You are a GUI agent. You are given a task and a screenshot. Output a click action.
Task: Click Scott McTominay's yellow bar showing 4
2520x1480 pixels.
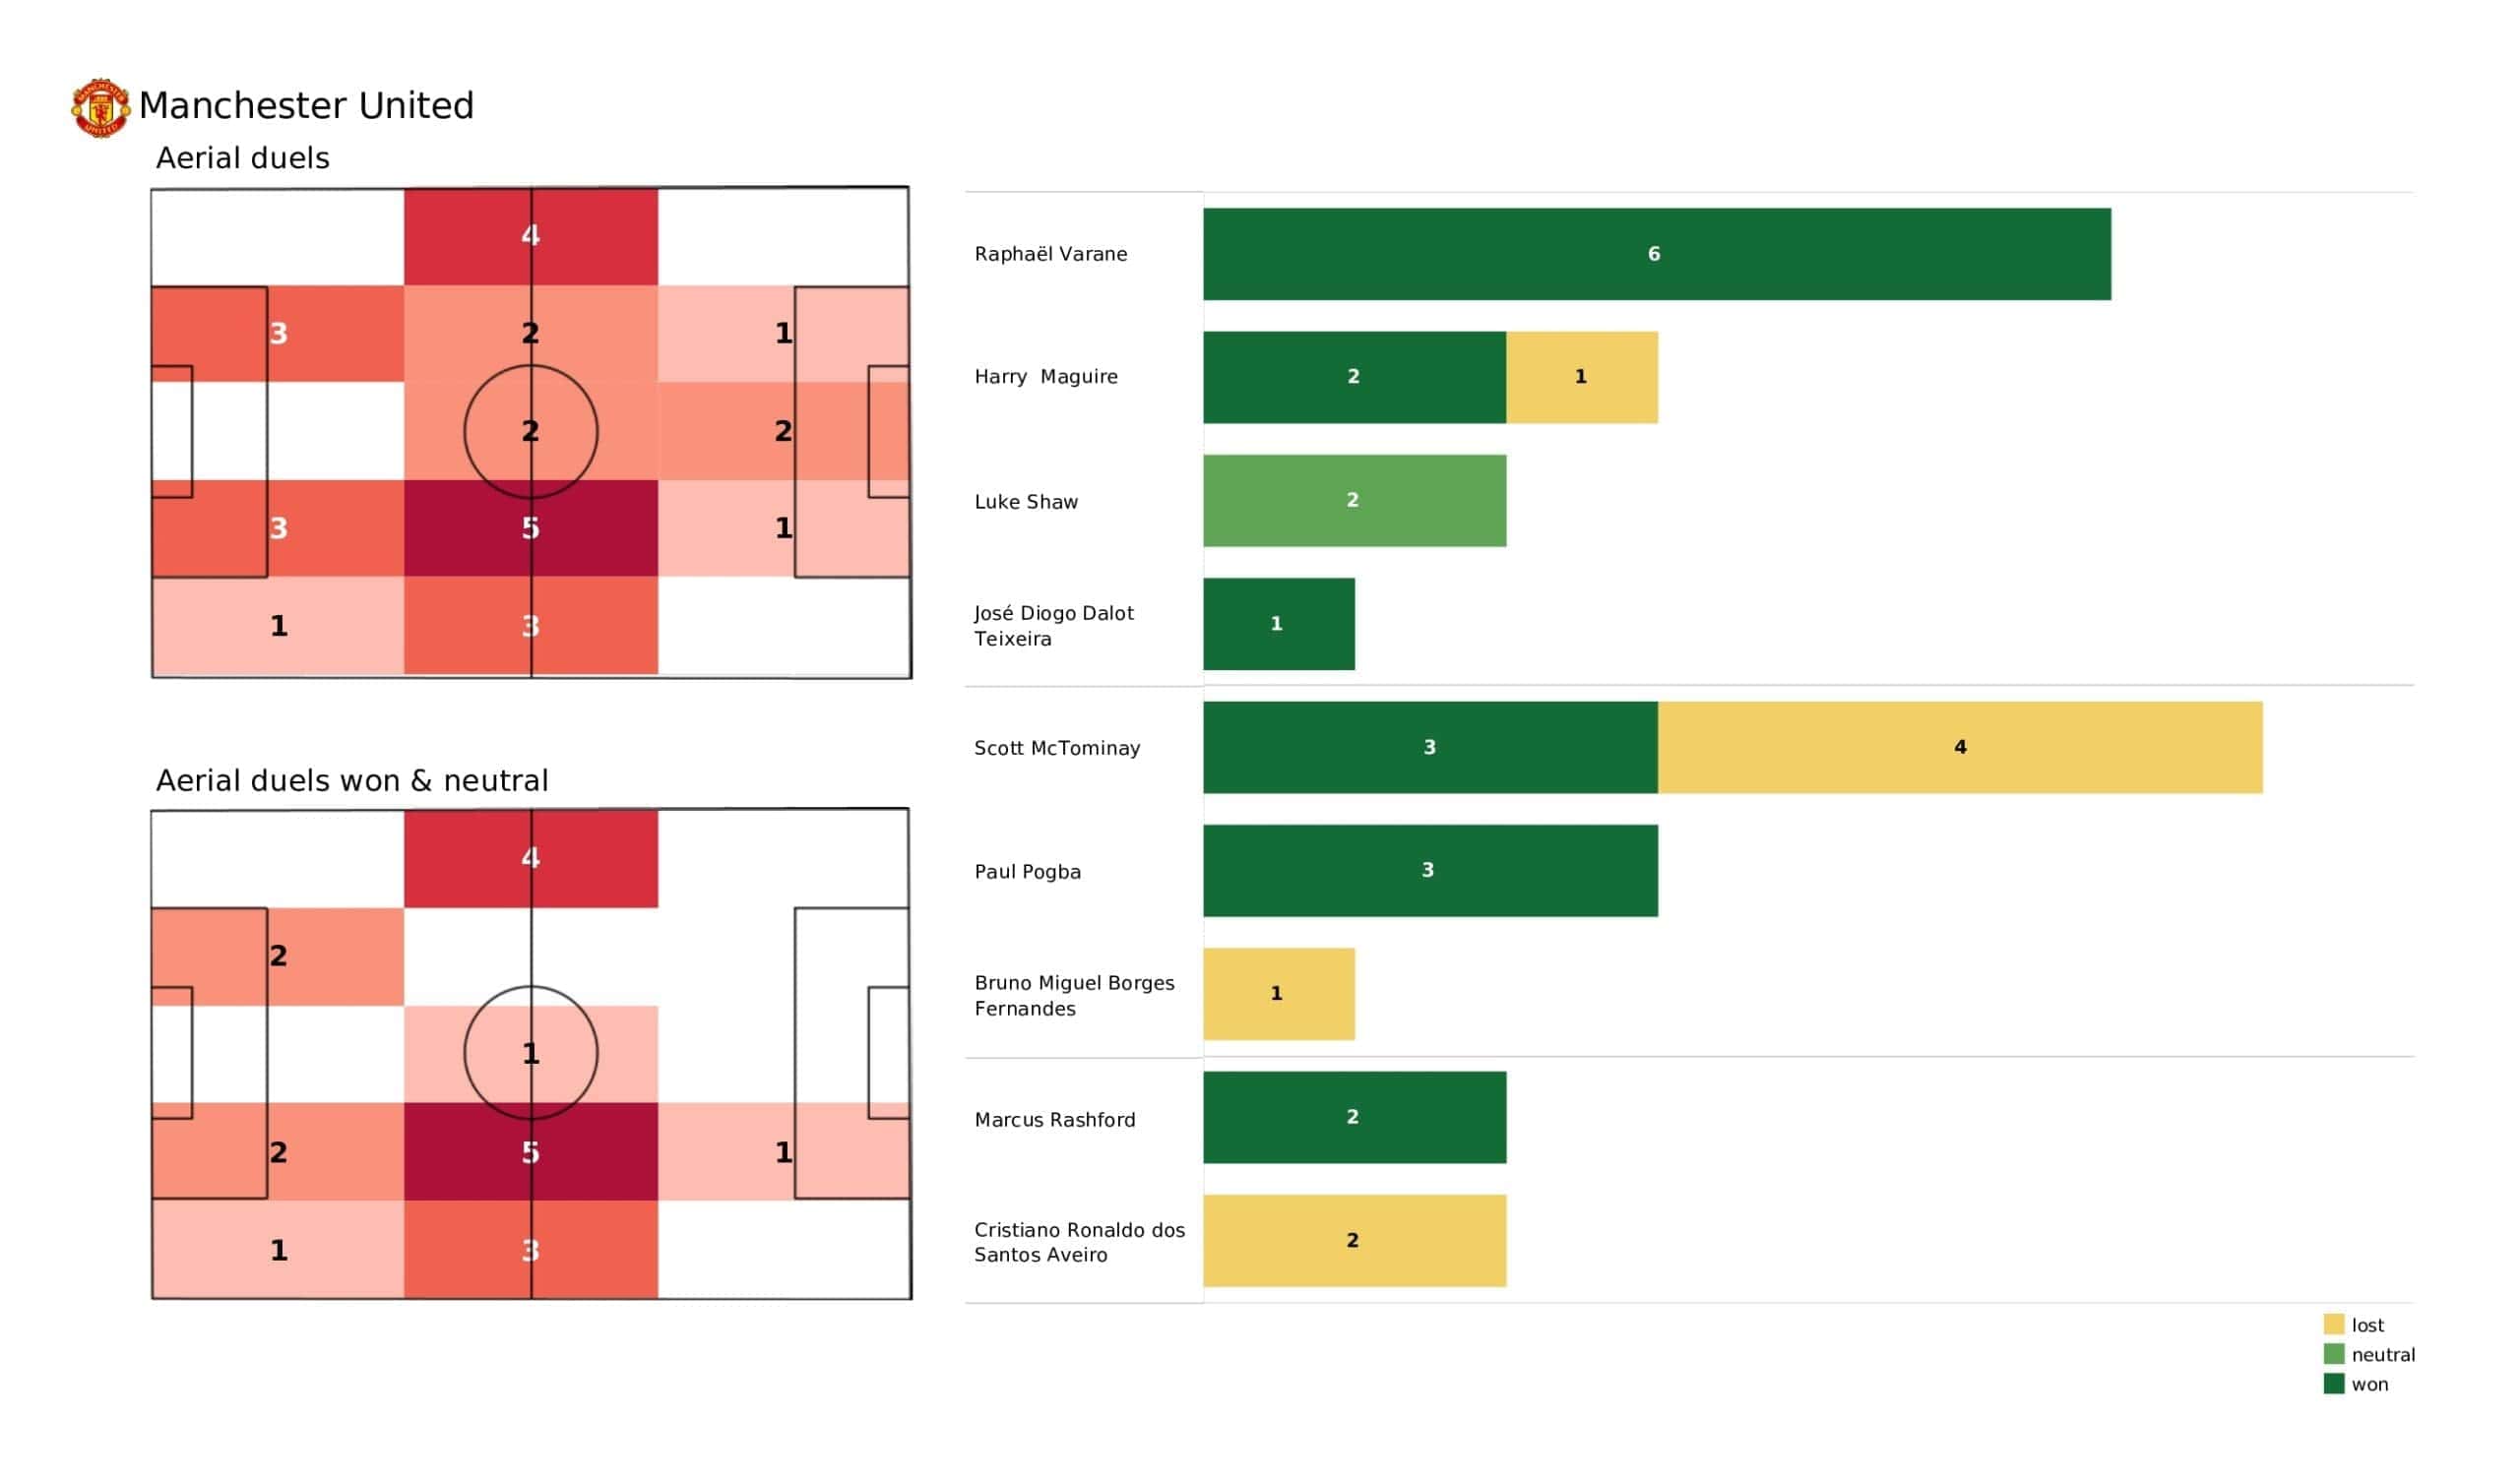tap(1959, 747)
